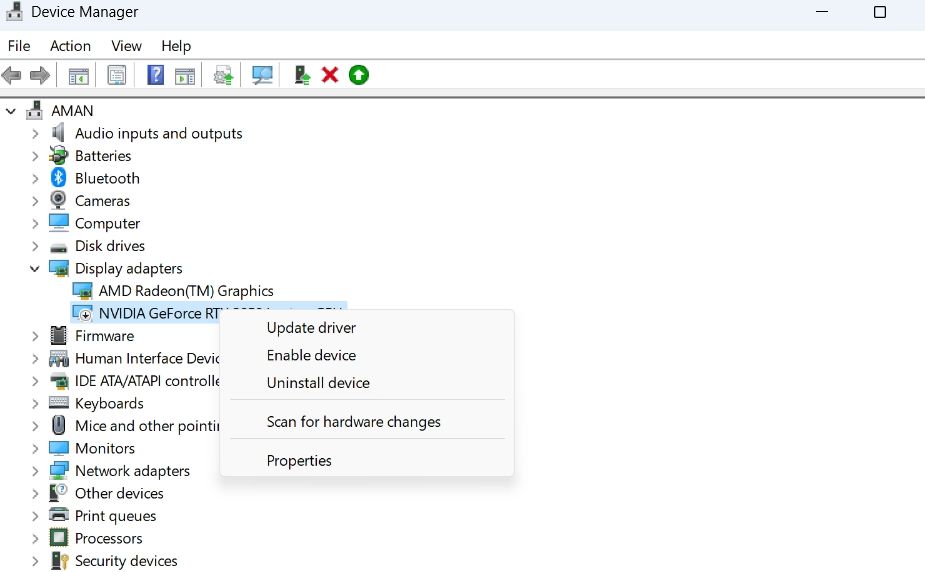
Task: Expand Audio inputs and outputs
Action: 35,133
